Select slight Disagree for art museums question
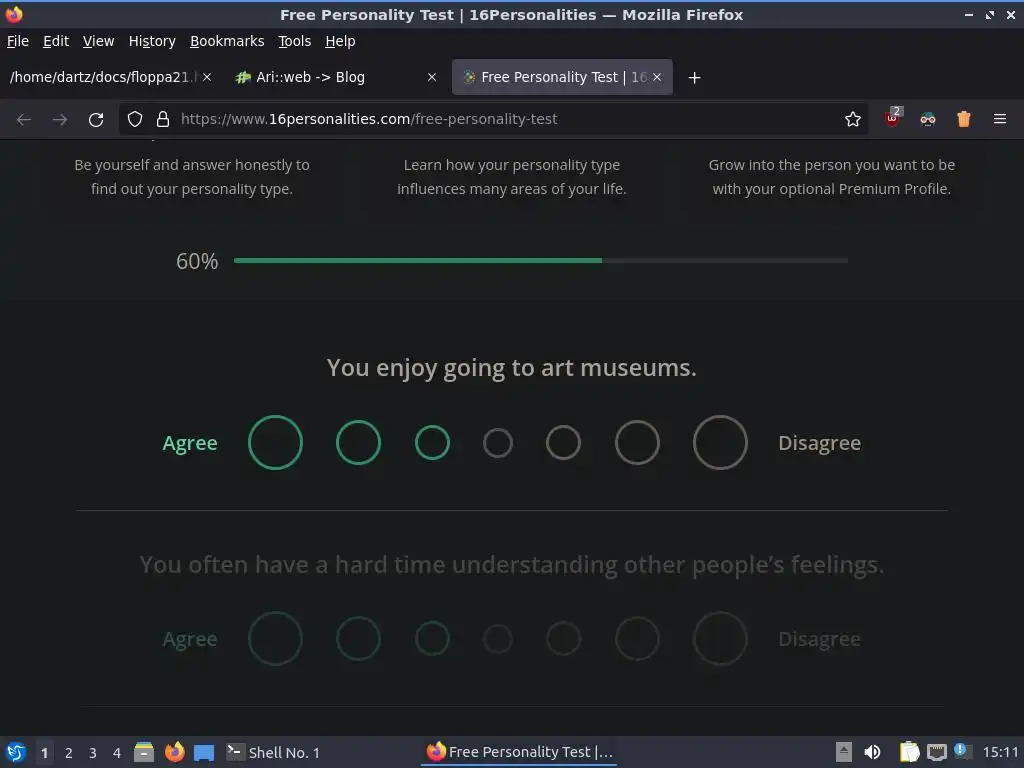 click(x=564, y=443)
